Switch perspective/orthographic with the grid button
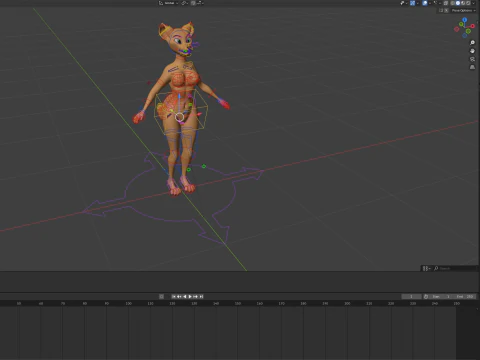The width and height of the screenshot is (480, 360). [472, 67]
